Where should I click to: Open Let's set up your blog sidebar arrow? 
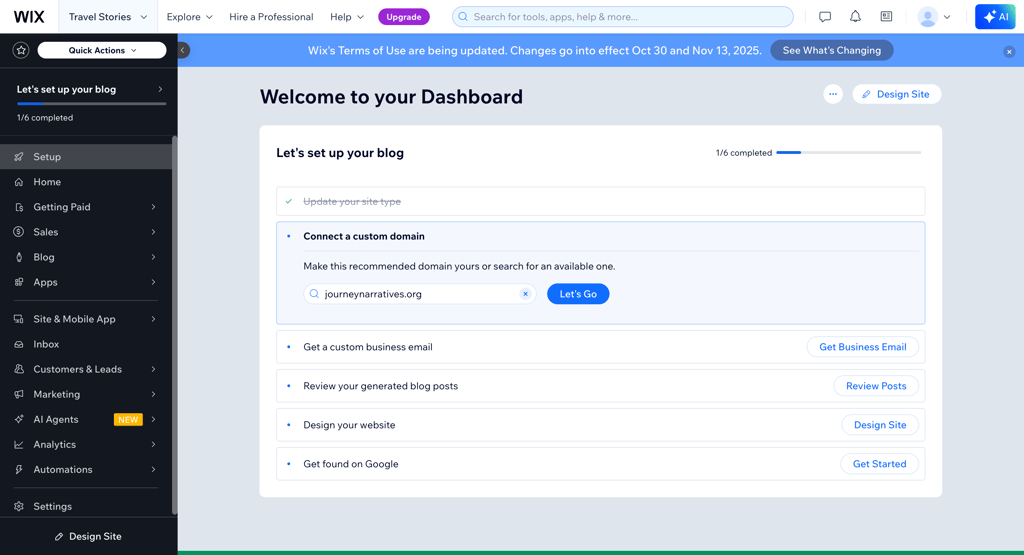(160, 89)
